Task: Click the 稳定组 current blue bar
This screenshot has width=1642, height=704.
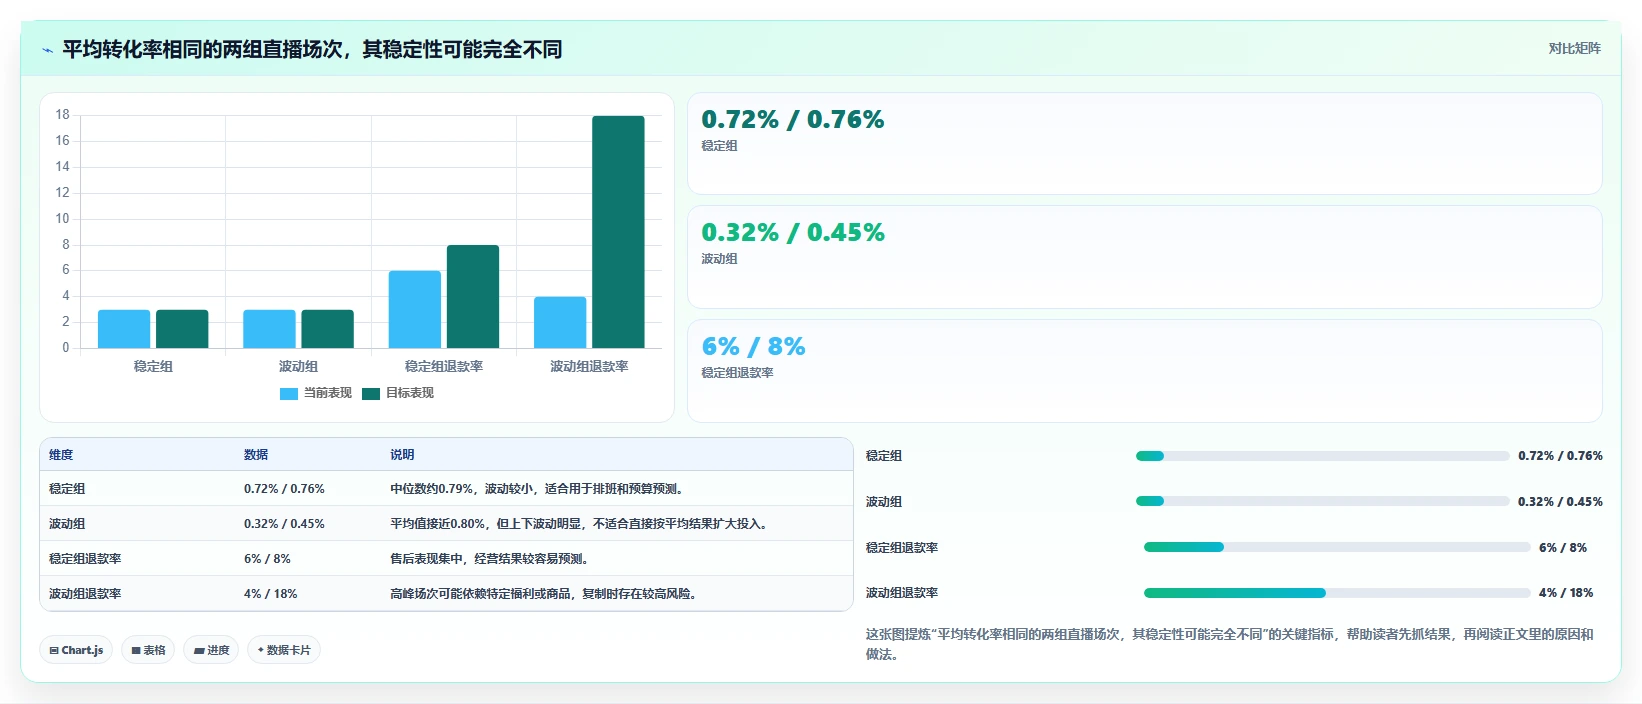Action: [124, 329]
